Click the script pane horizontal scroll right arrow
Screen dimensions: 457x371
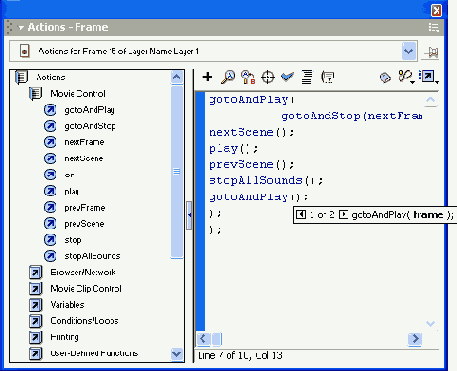tap(415, 339)
